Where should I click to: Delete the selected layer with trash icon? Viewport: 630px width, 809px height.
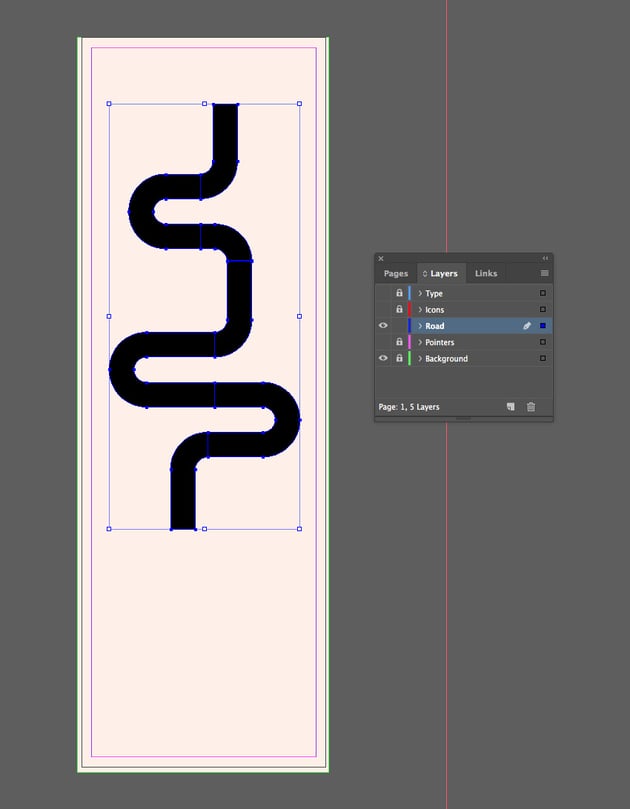coord(531,407)
